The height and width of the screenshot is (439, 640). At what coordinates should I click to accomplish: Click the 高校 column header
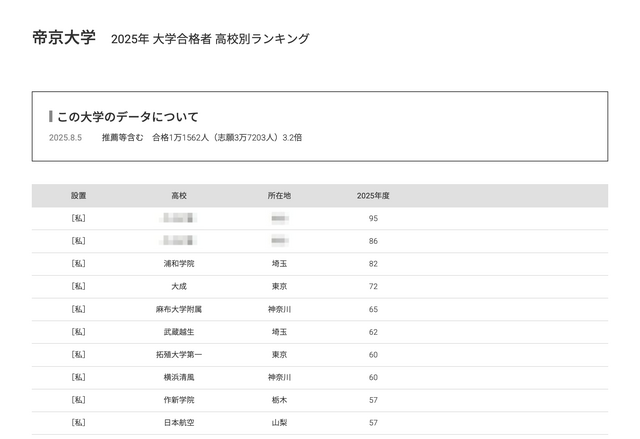(x=179, y=196)
